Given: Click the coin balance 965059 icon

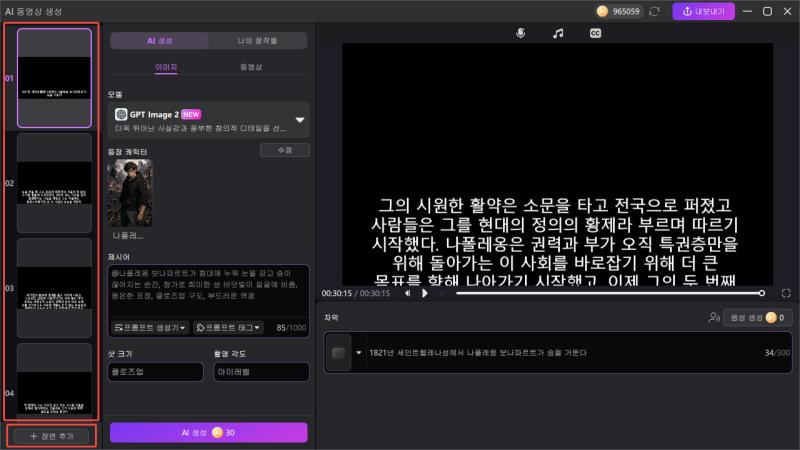Looking at the screenshot, I should coord(602,11).
